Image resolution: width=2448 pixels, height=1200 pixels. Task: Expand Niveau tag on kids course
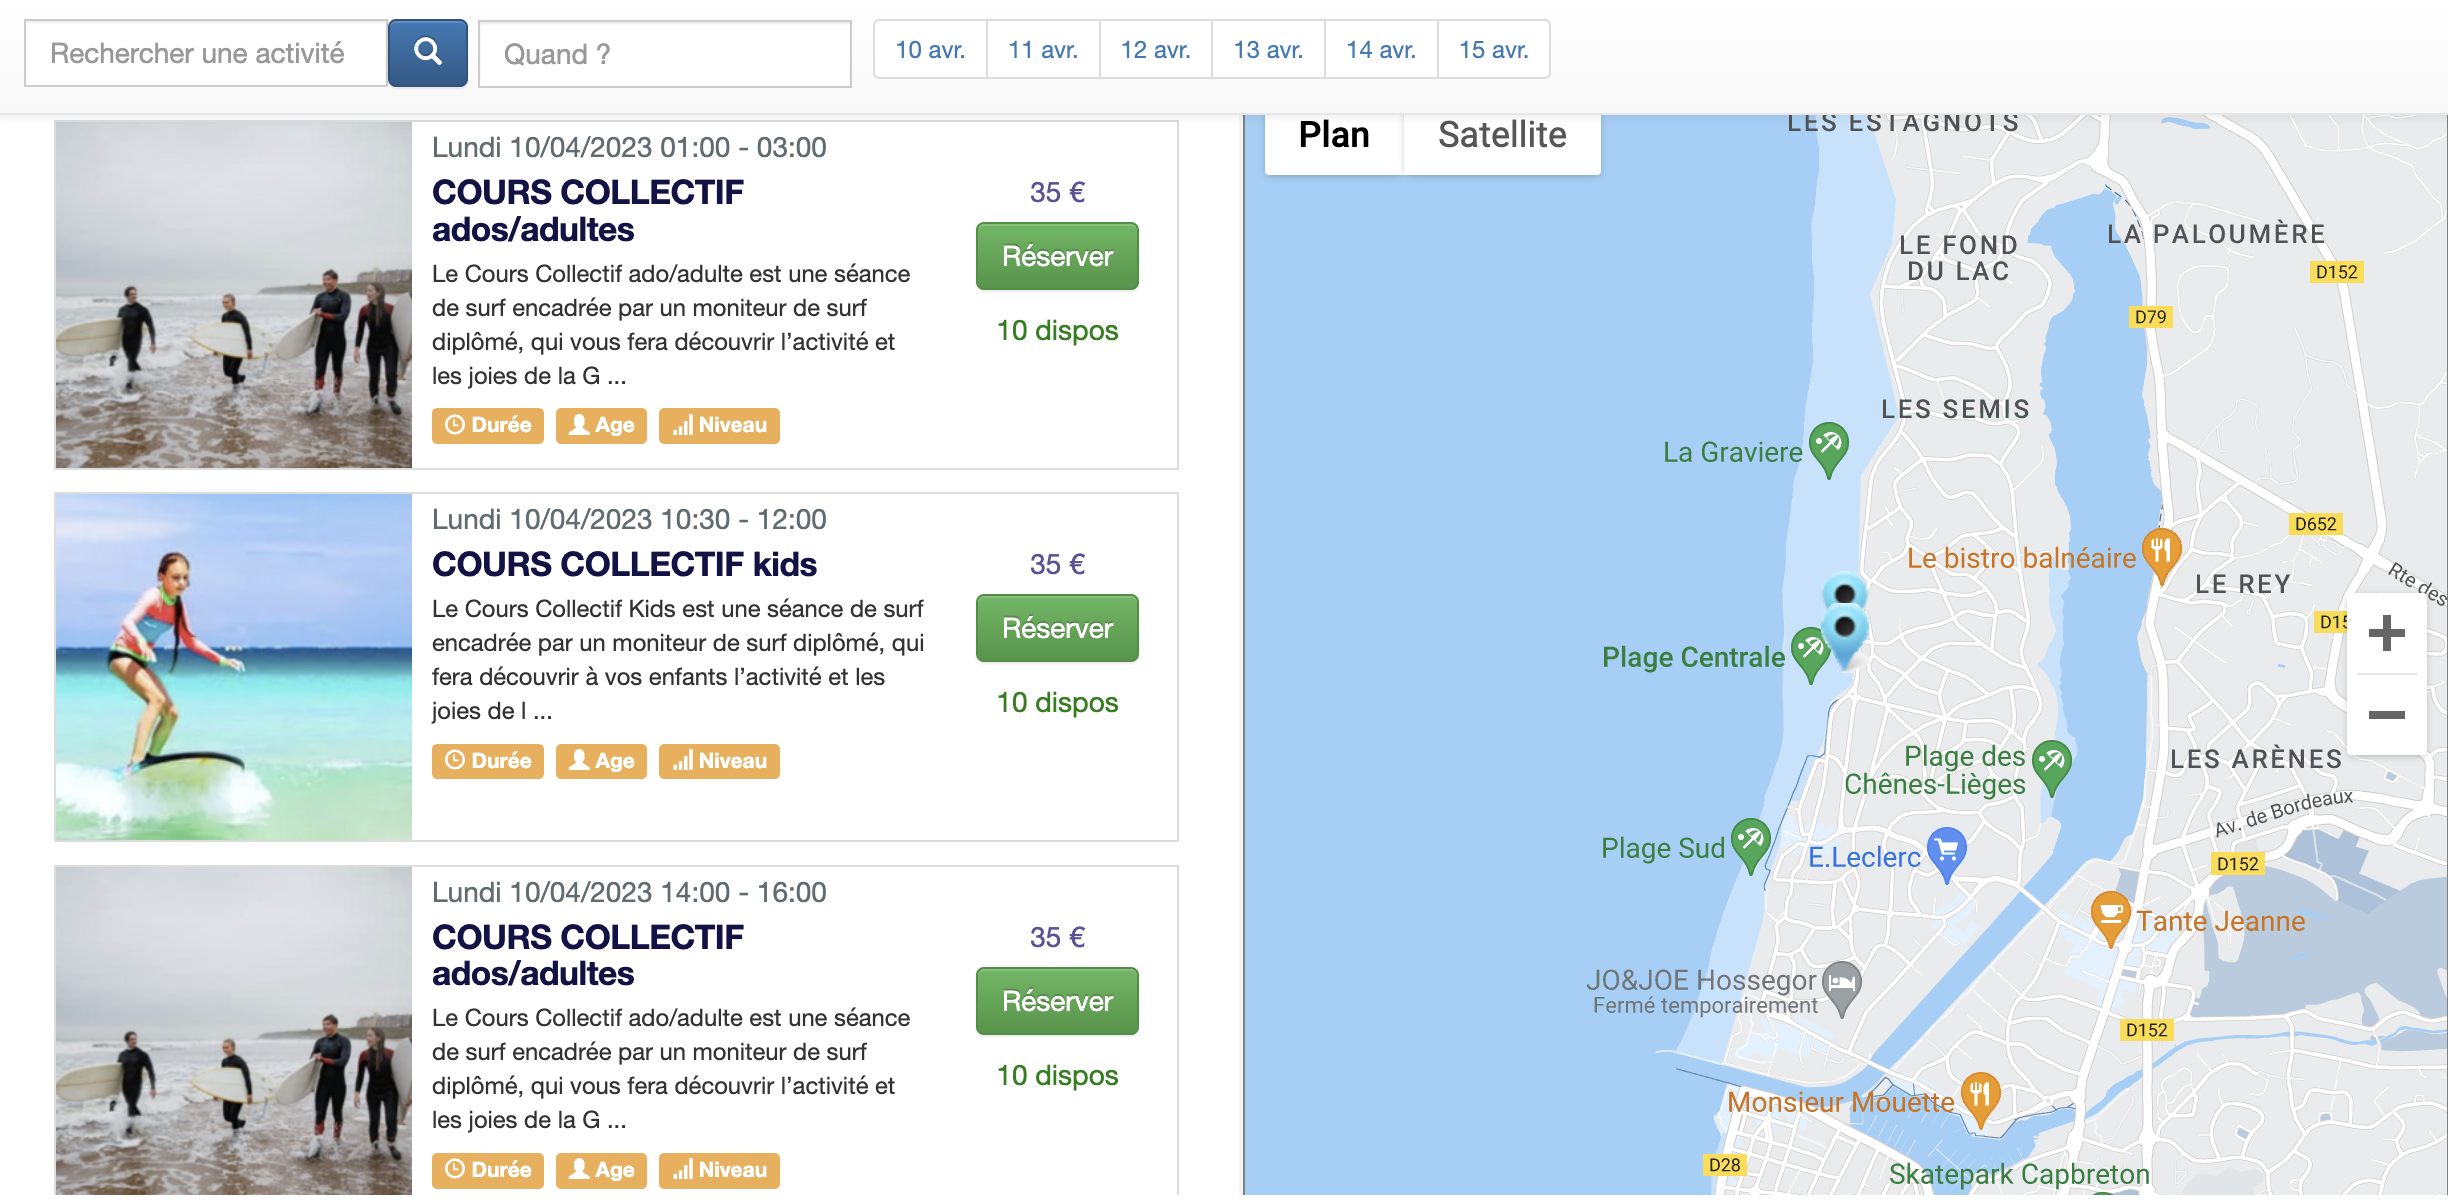pos(719,761)
